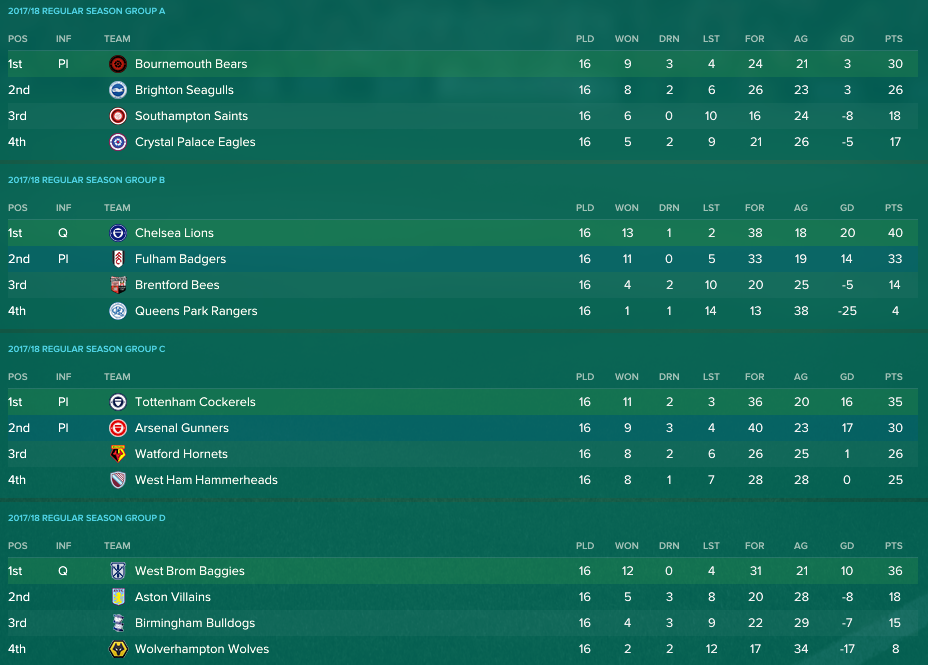928x665 pixels.
Task: Open Crystal Palace Eagles team name
Action: (x=195, y=142)
